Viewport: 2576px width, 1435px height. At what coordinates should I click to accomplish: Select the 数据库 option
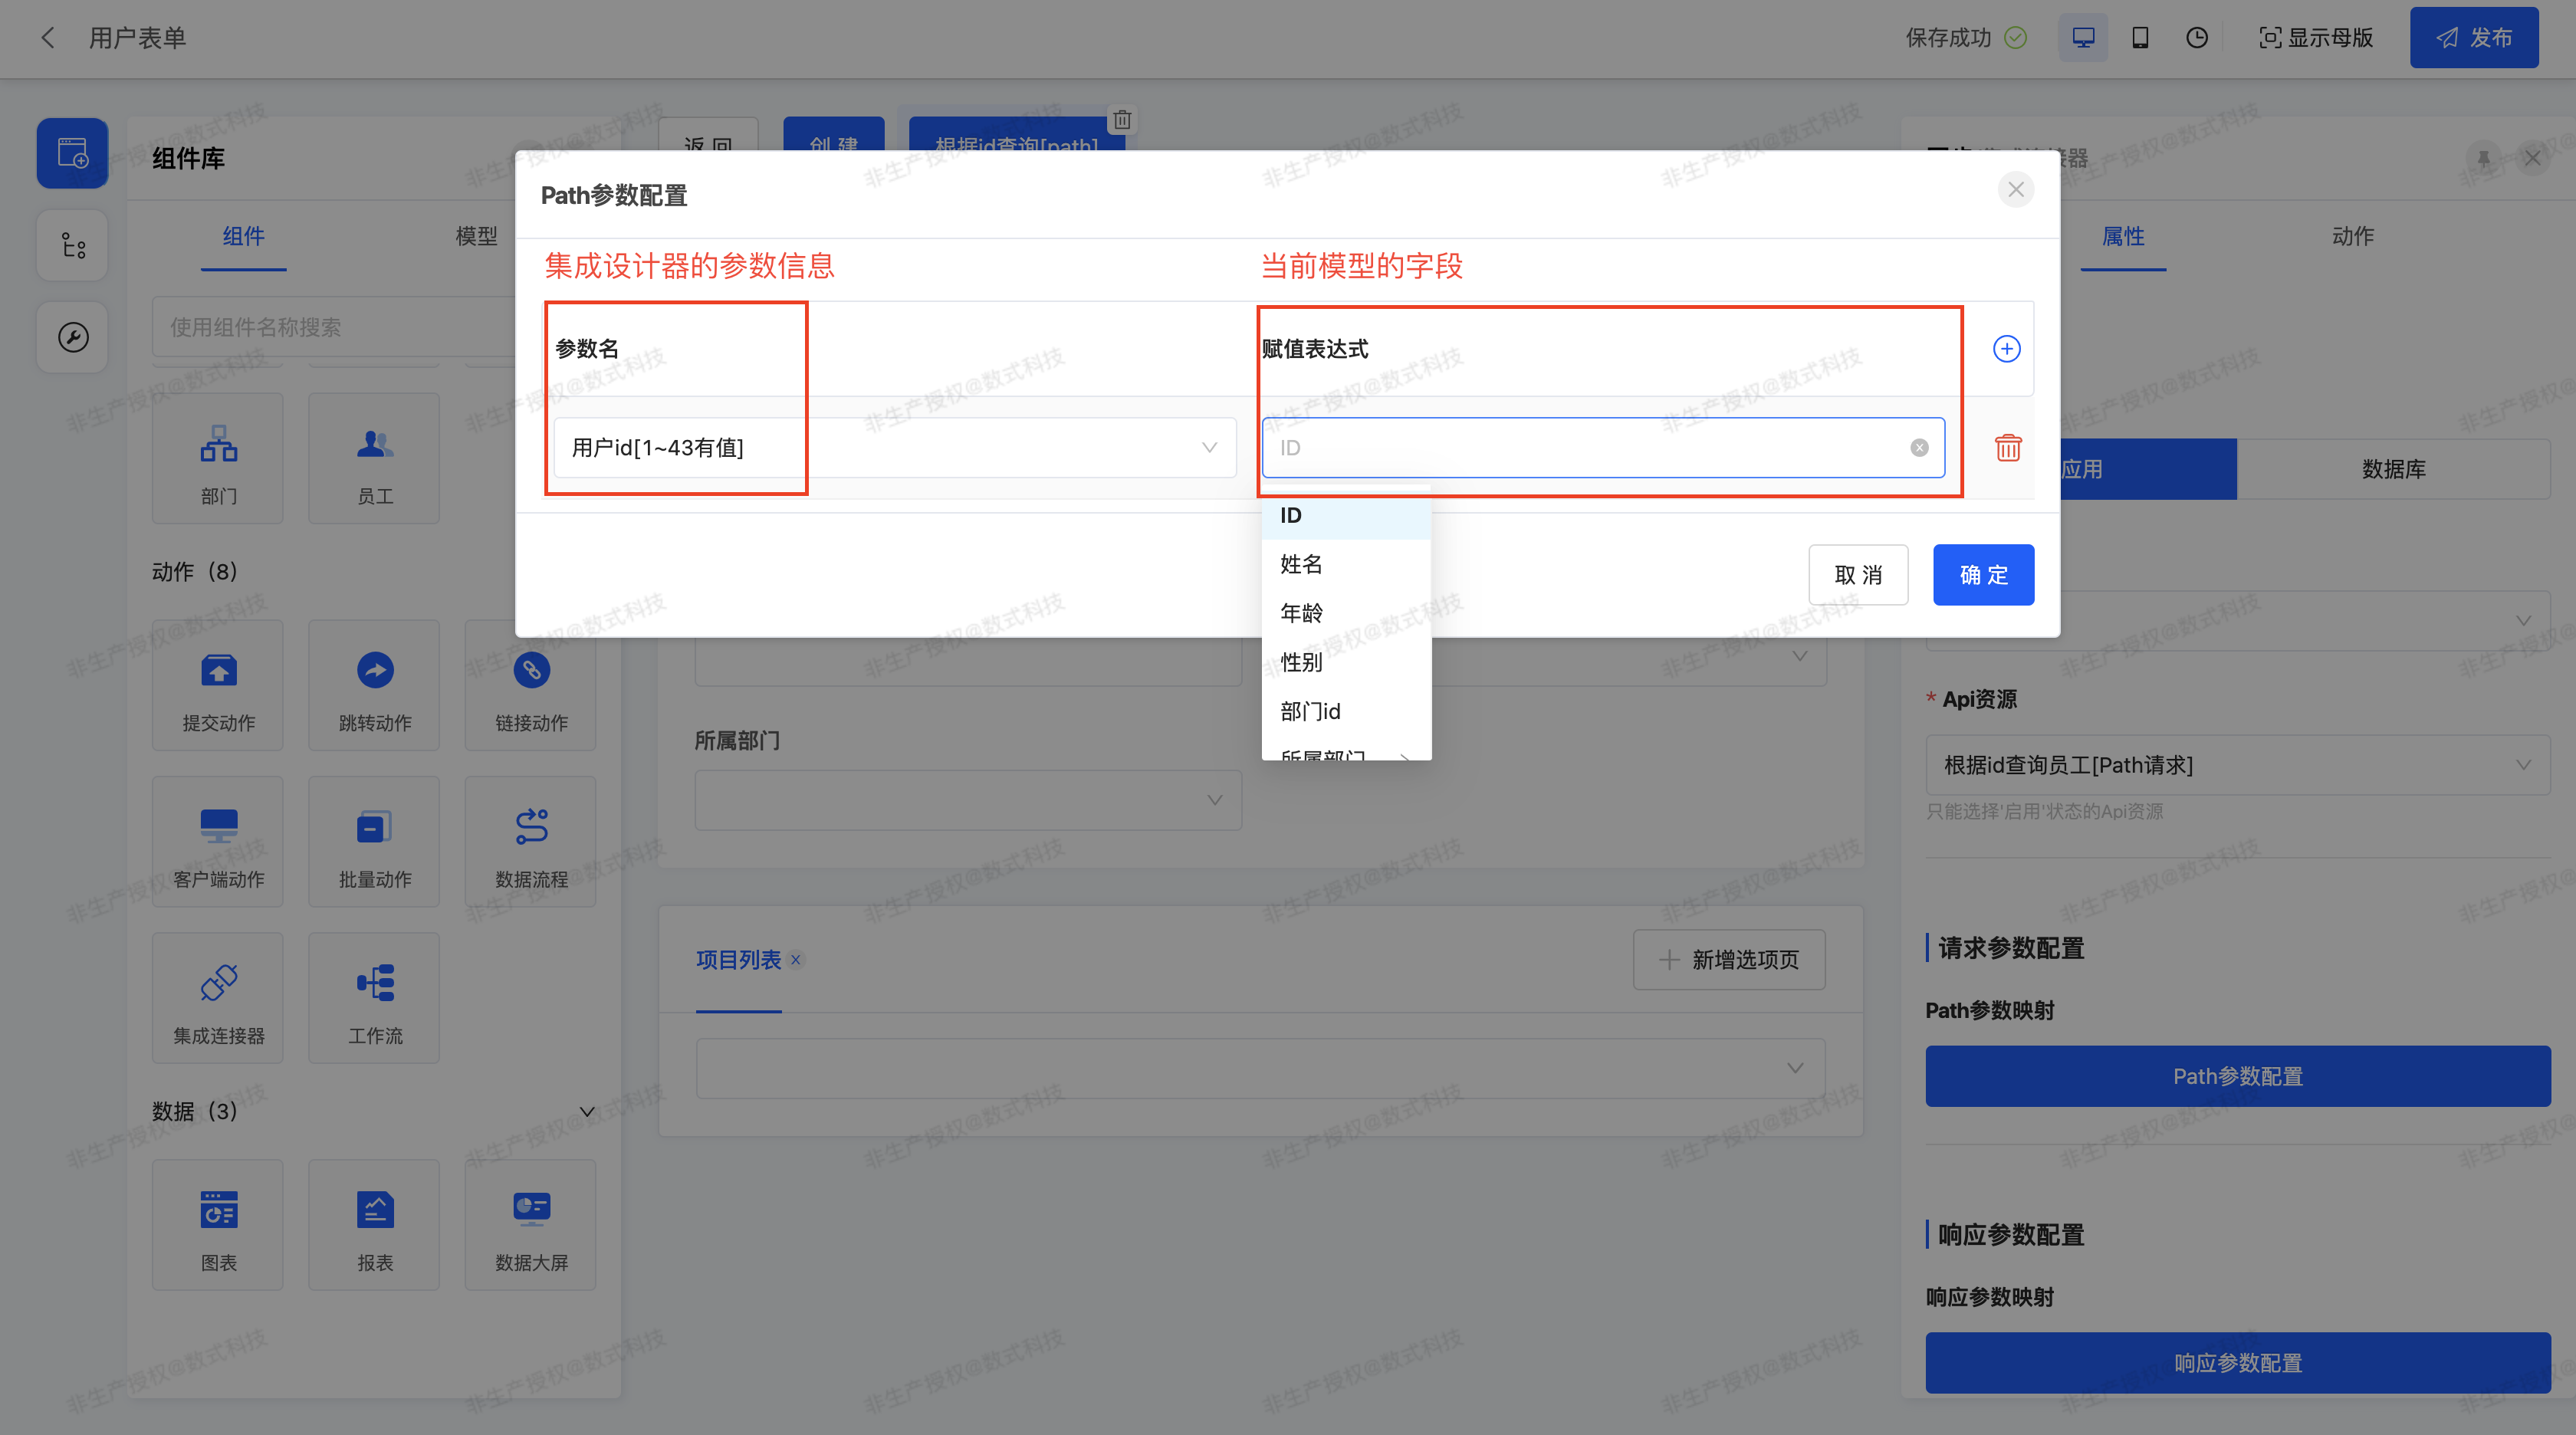click(x=2393, y=469)
